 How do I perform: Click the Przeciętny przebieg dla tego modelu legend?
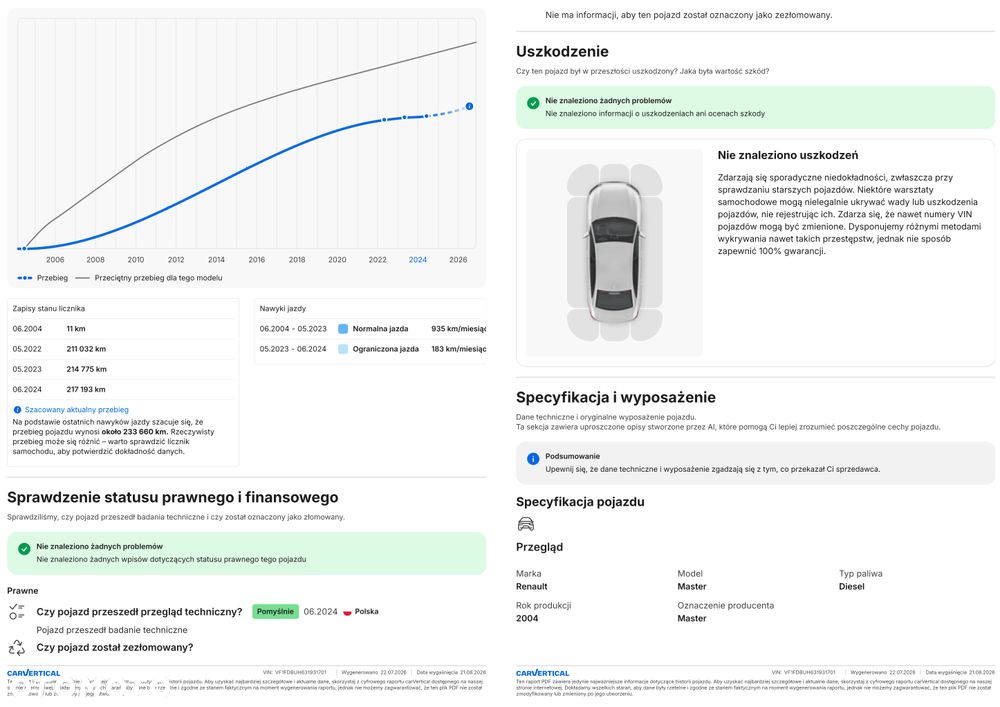coord(149,278)
